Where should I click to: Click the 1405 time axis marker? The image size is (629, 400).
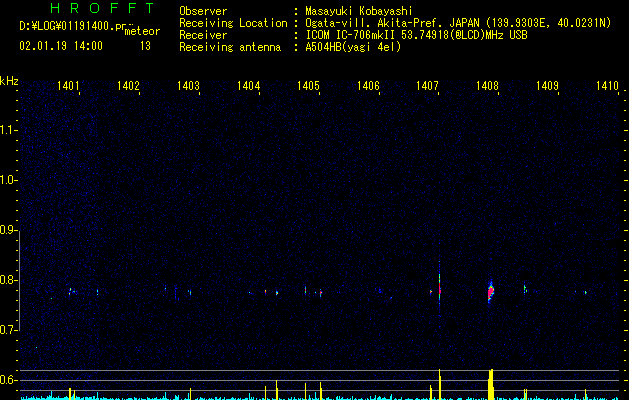click(x=308, y=86)
